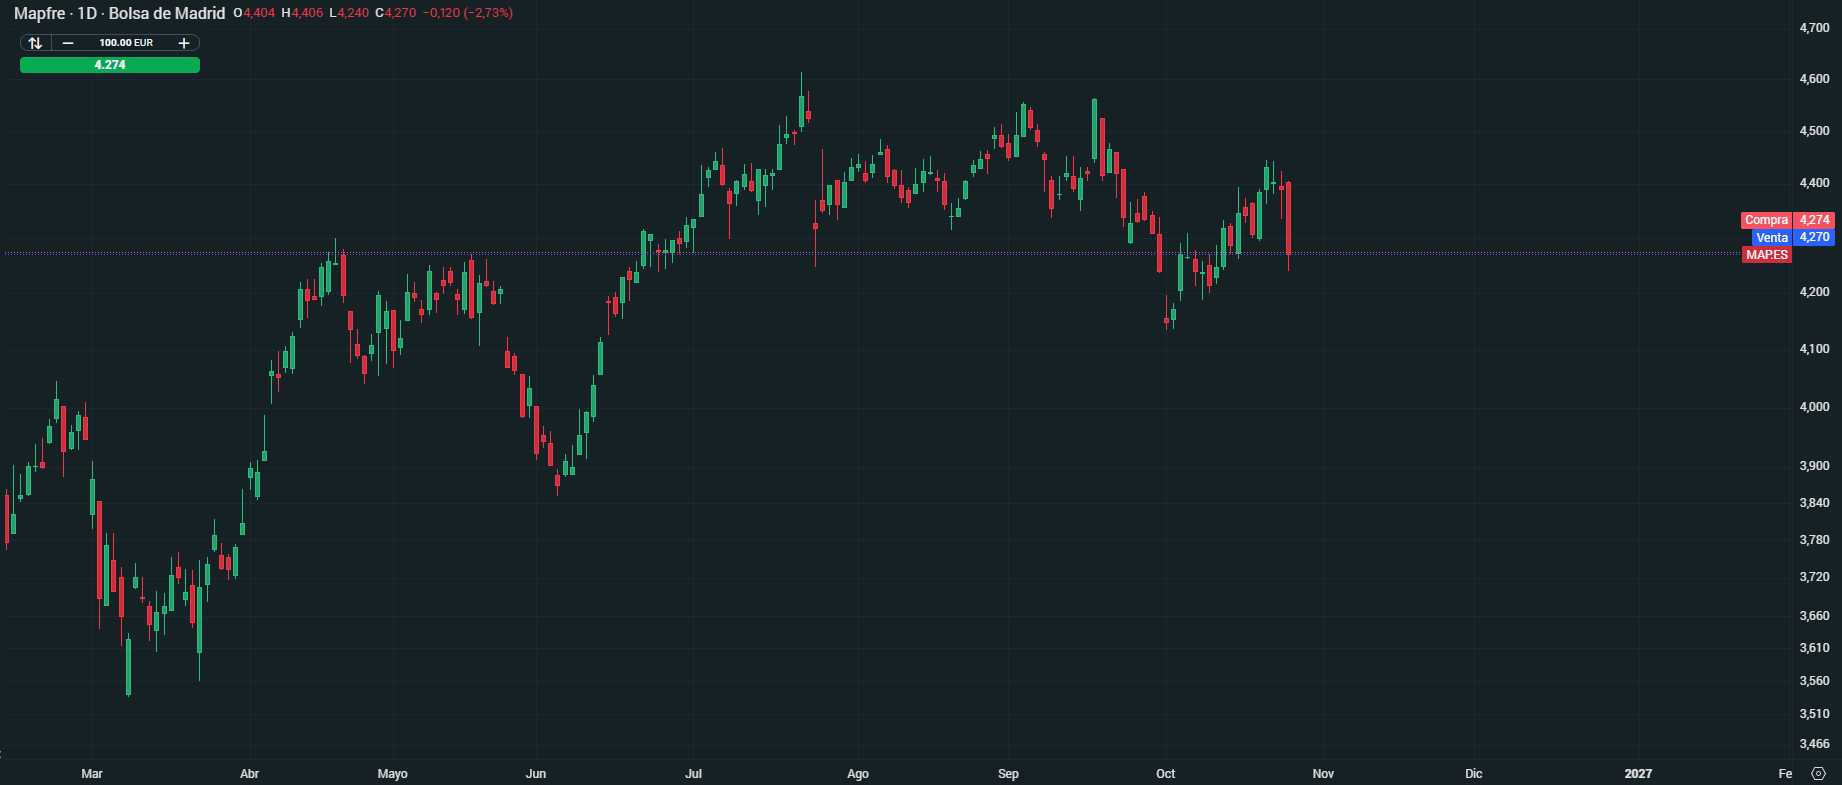Click the 3,900 price axis label
The height and width of the screenshot is (785, 1842).
(x=1814, y=466)
